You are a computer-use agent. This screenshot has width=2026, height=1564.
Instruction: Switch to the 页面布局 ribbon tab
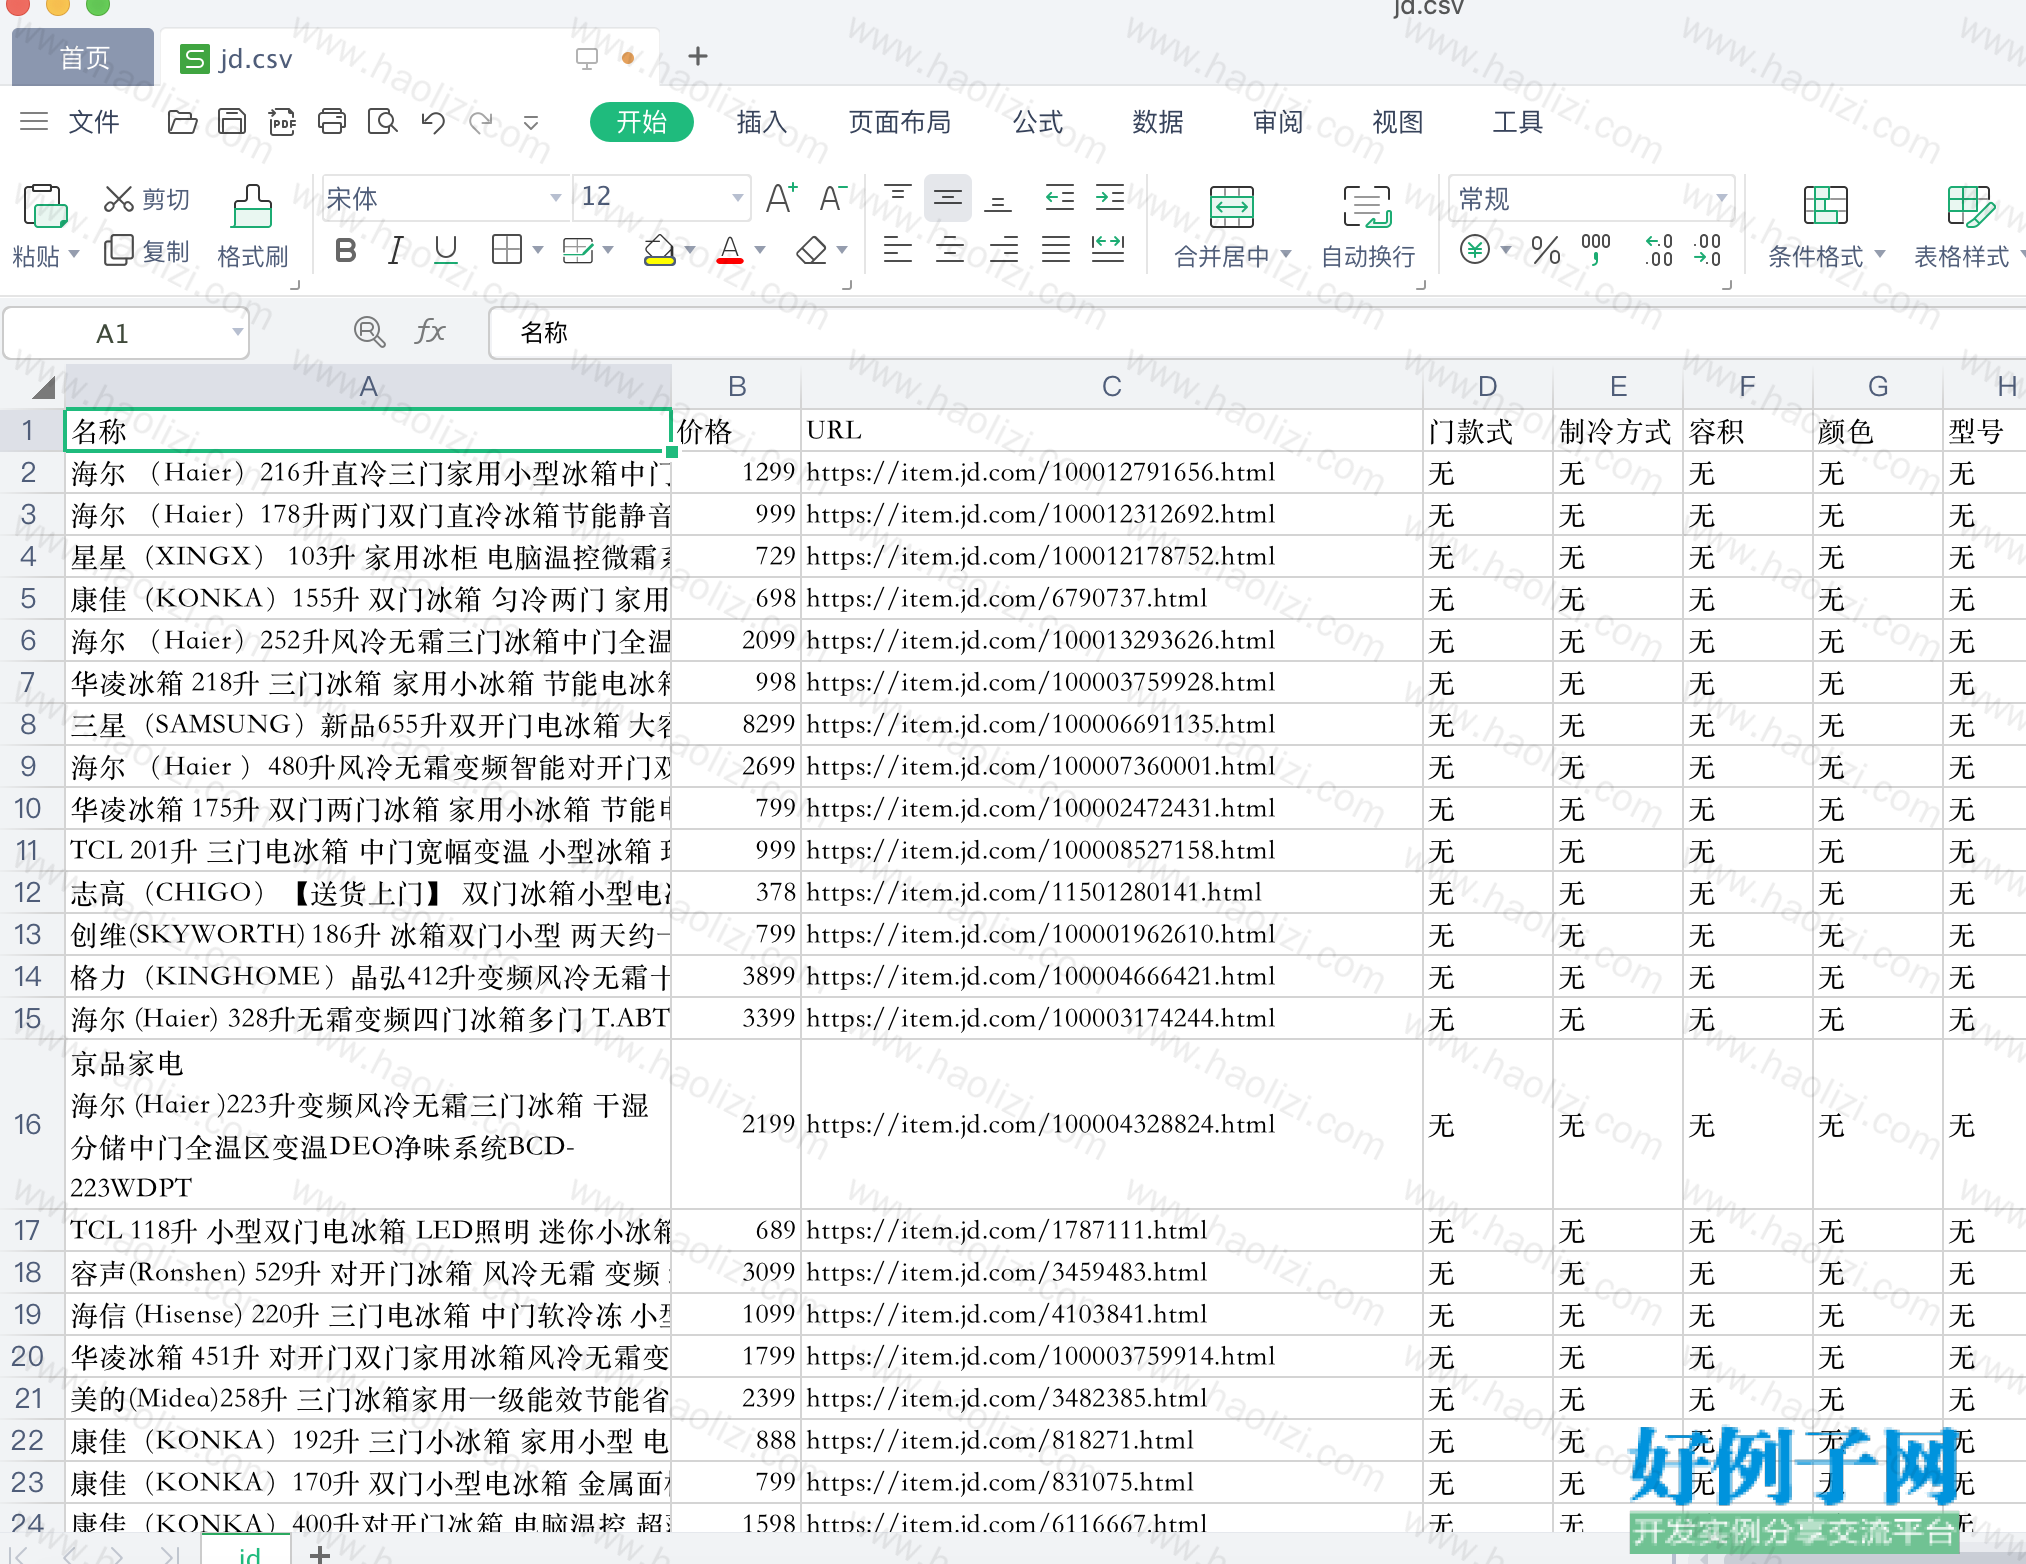click(900, 122)
